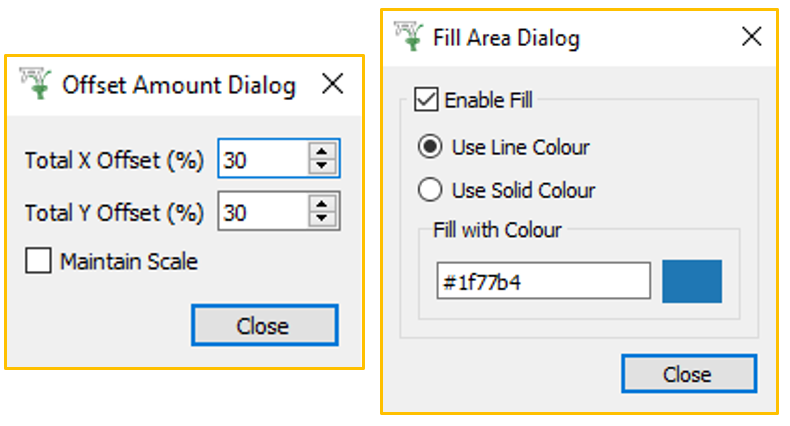This screenshot has height=426, width=790.
Task: Open the blue fill colour swatch
Action: 691,281
